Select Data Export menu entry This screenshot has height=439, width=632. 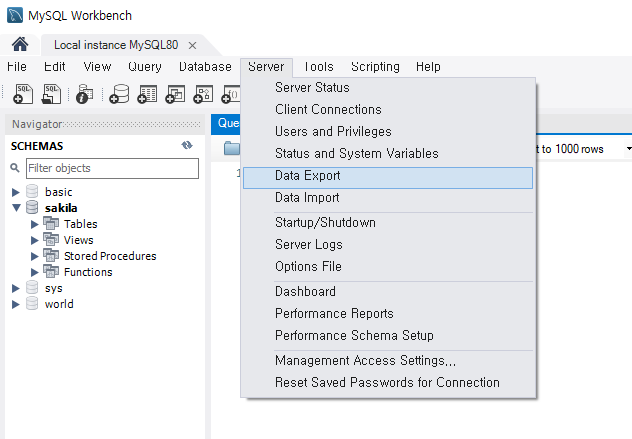pos(388,178)
